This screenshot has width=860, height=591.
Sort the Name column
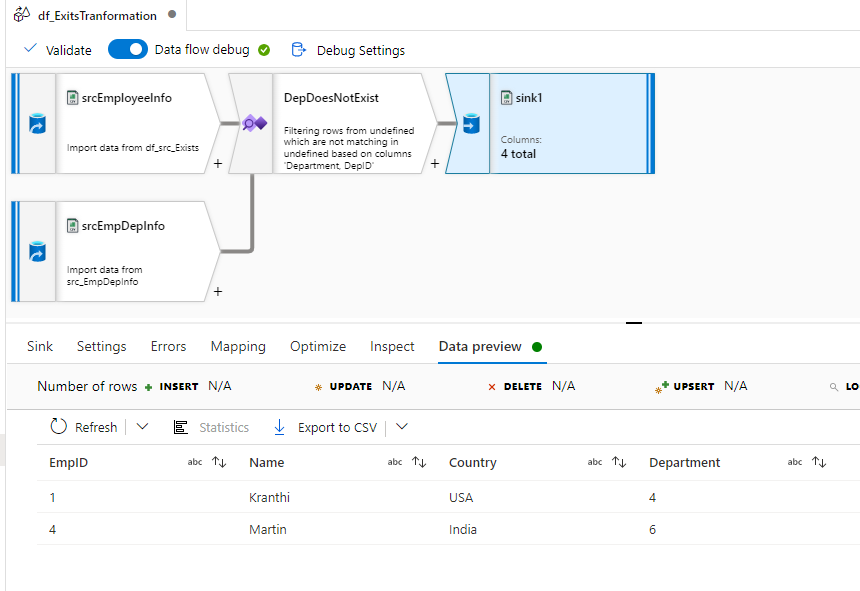[x=419, y=462]
